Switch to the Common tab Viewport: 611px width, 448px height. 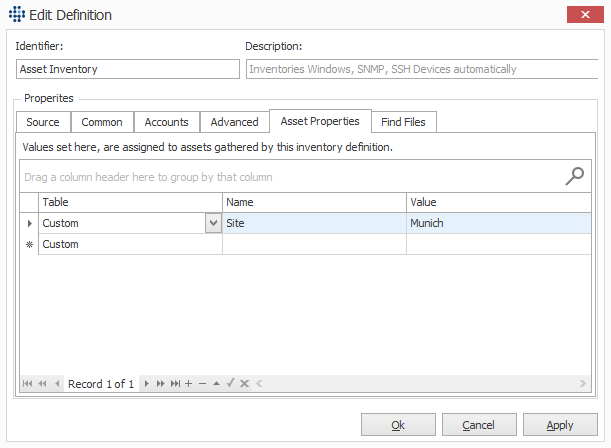pyautogui.click(x=102, y=122)
